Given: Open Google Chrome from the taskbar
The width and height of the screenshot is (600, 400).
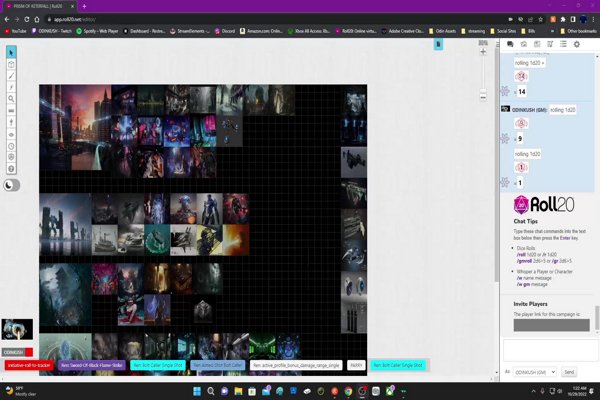Looking at the screenshot, I should click(348, 391).
